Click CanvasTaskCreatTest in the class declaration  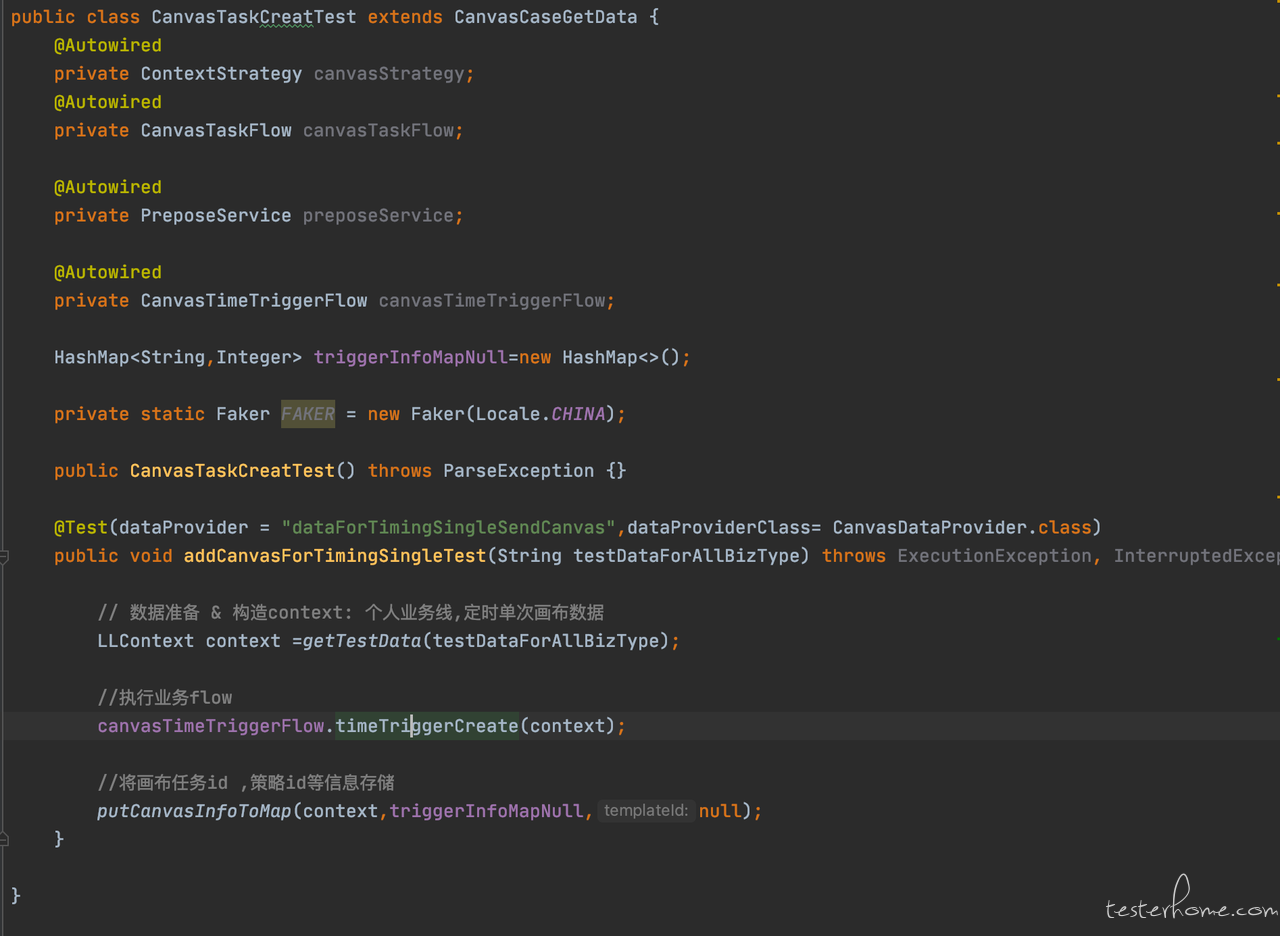coord(254,17)
